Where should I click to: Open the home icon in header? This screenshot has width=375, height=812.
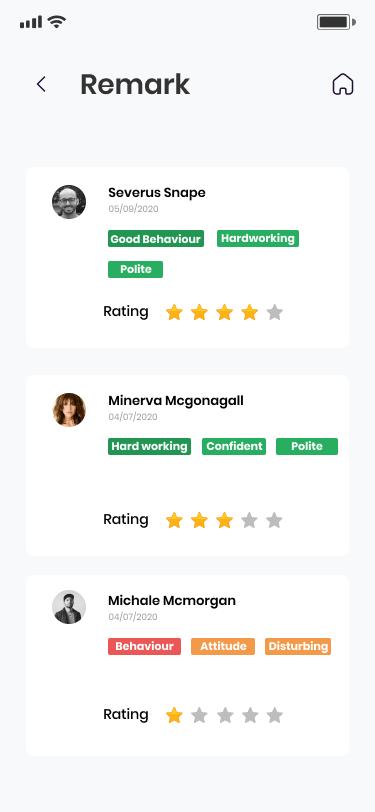pos(343,84)
